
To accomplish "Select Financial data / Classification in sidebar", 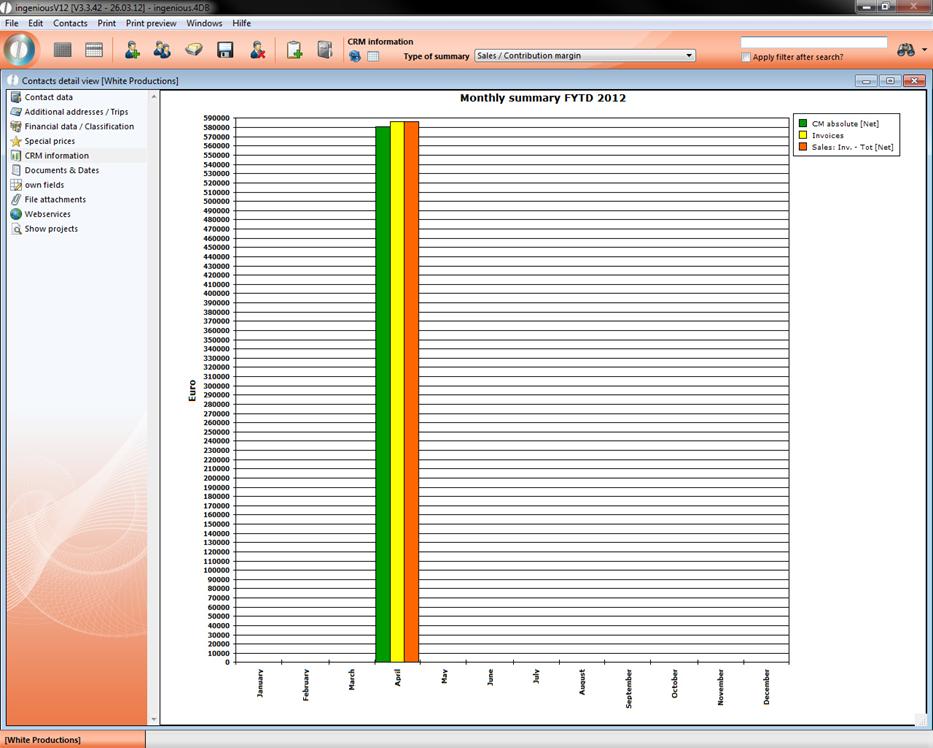I will pos(79,127).
